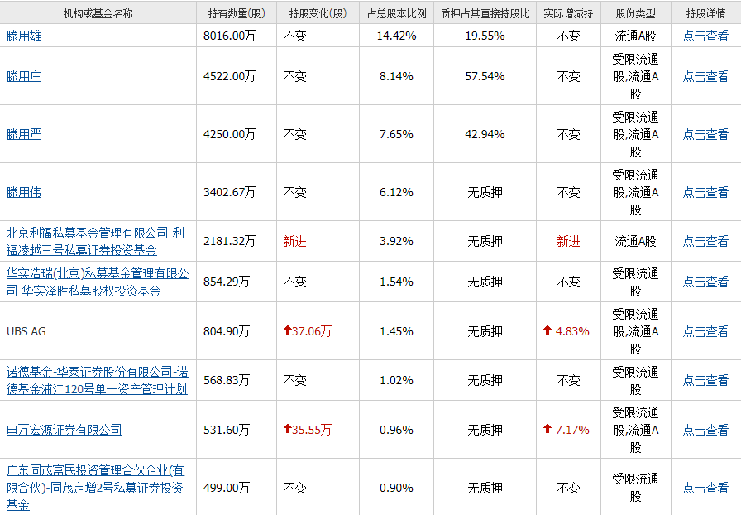Open the 广东同茂富民投资管理 fund link
Image resolution: width=742 pixels, height=515 pixels.
tap(95, 487)
